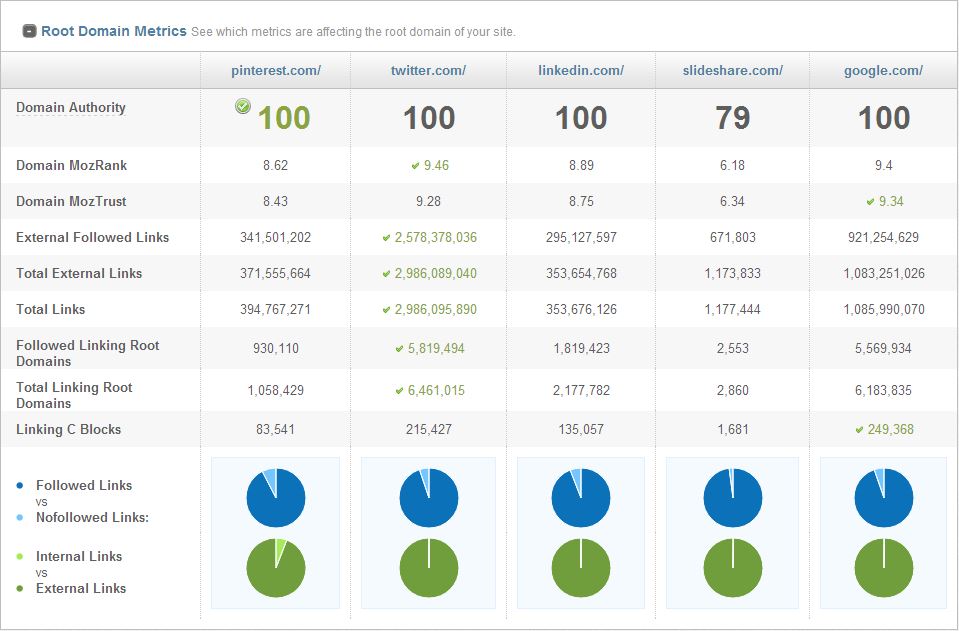The height and width of the screenshot is (631, 959).
Task: Click slideshare's MozTrust value 6.34
Action: (x=733, y=202)
